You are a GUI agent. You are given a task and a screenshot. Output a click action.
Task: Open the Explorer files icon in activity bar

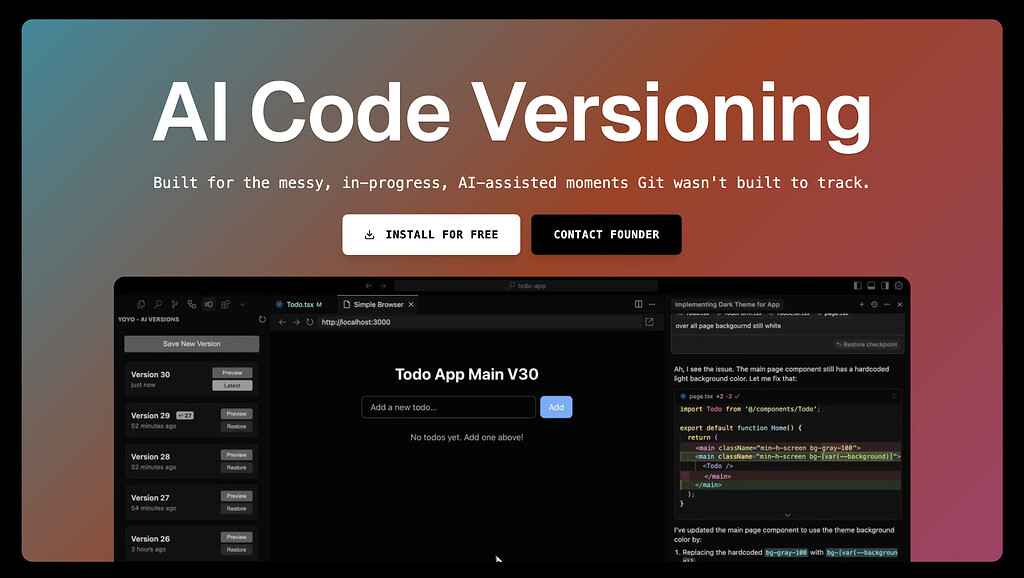tap(140, 304)
